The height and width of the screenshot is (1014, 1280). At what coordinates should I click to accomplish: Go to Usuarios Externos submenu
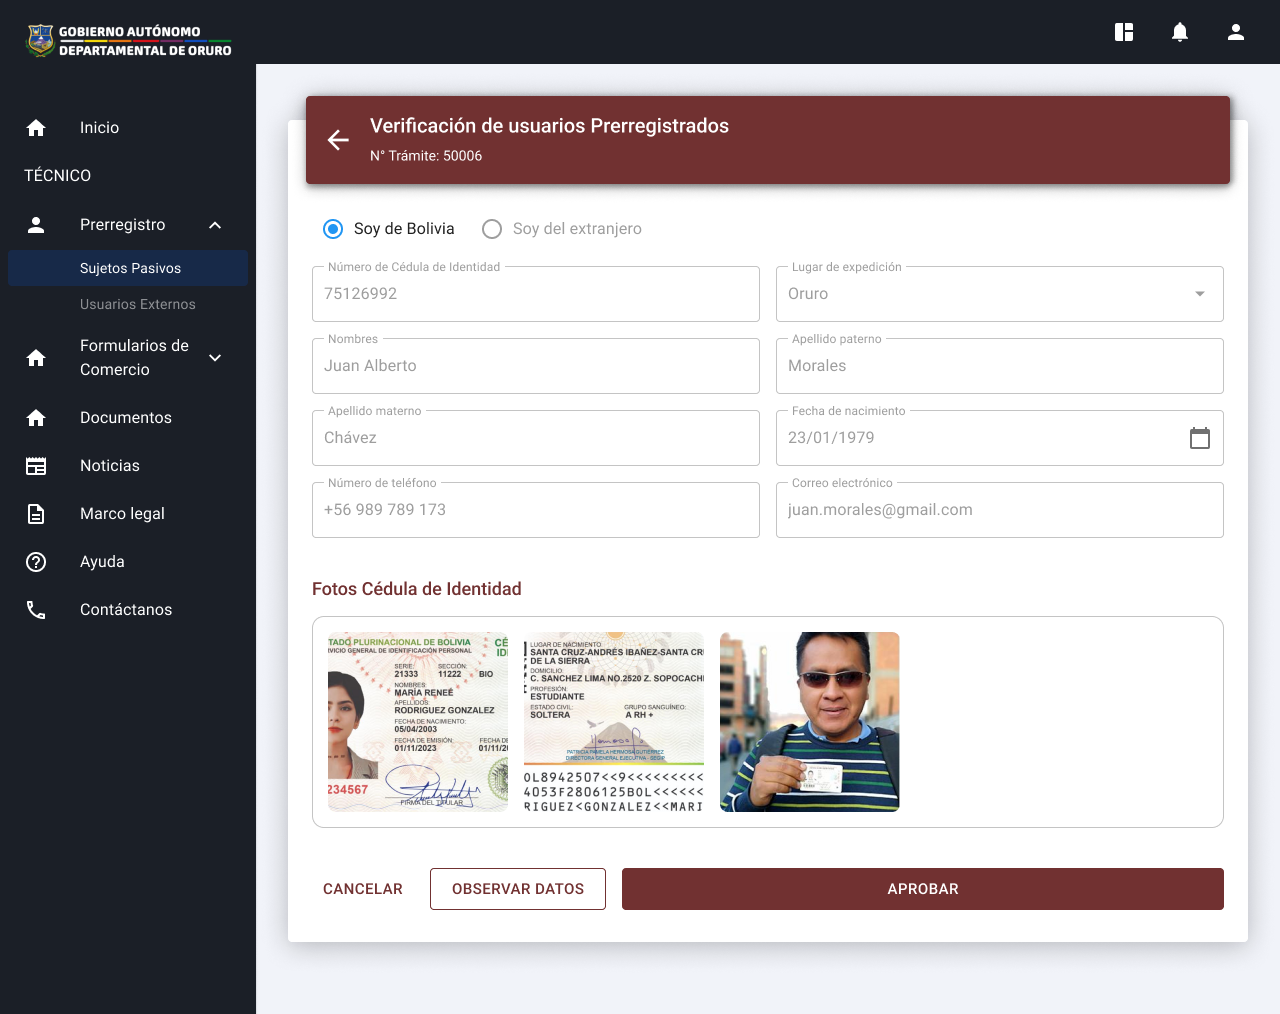click(138, 304)
